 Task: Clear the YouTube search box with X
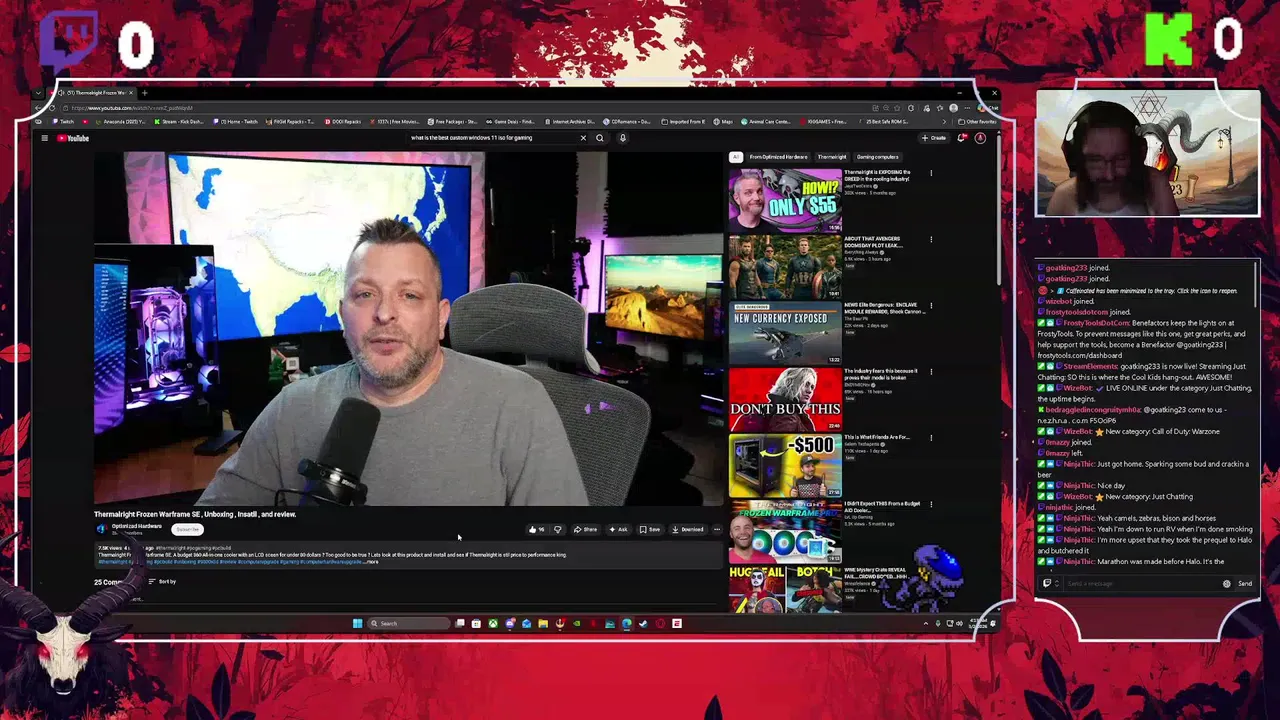[583, 138]
